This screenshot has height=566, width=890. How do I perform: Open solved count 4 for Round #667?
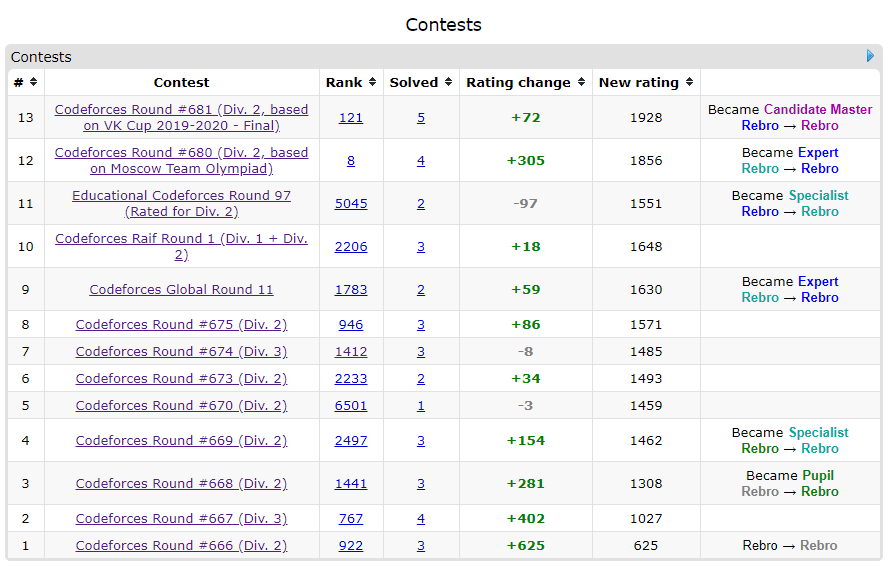pos(421,519)
